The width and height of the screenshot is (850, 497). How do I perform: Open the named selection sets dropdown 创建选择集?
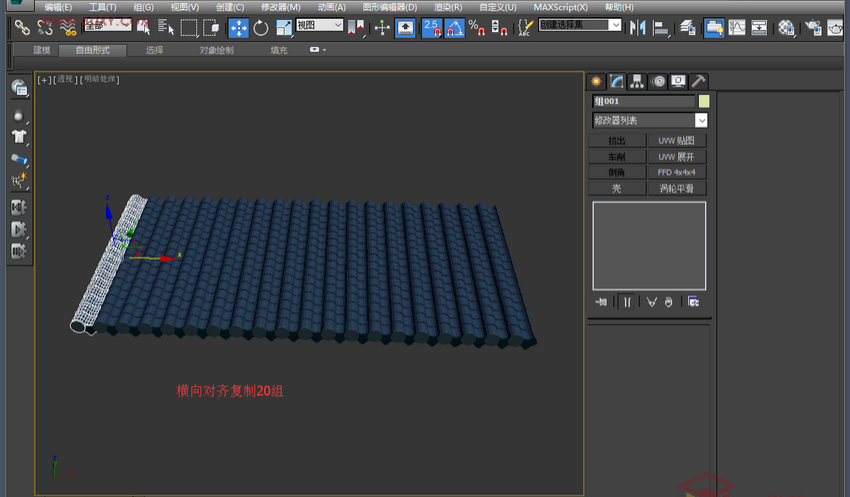point(579,25)
